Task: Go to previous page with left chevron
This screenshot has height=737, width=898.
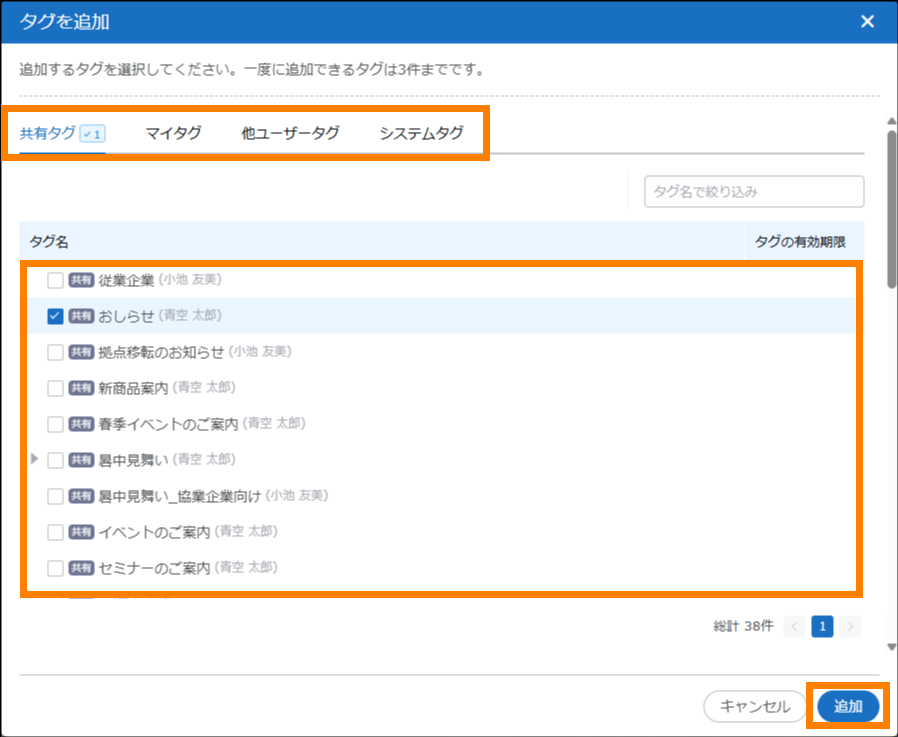Action: [x=795, y=626]
